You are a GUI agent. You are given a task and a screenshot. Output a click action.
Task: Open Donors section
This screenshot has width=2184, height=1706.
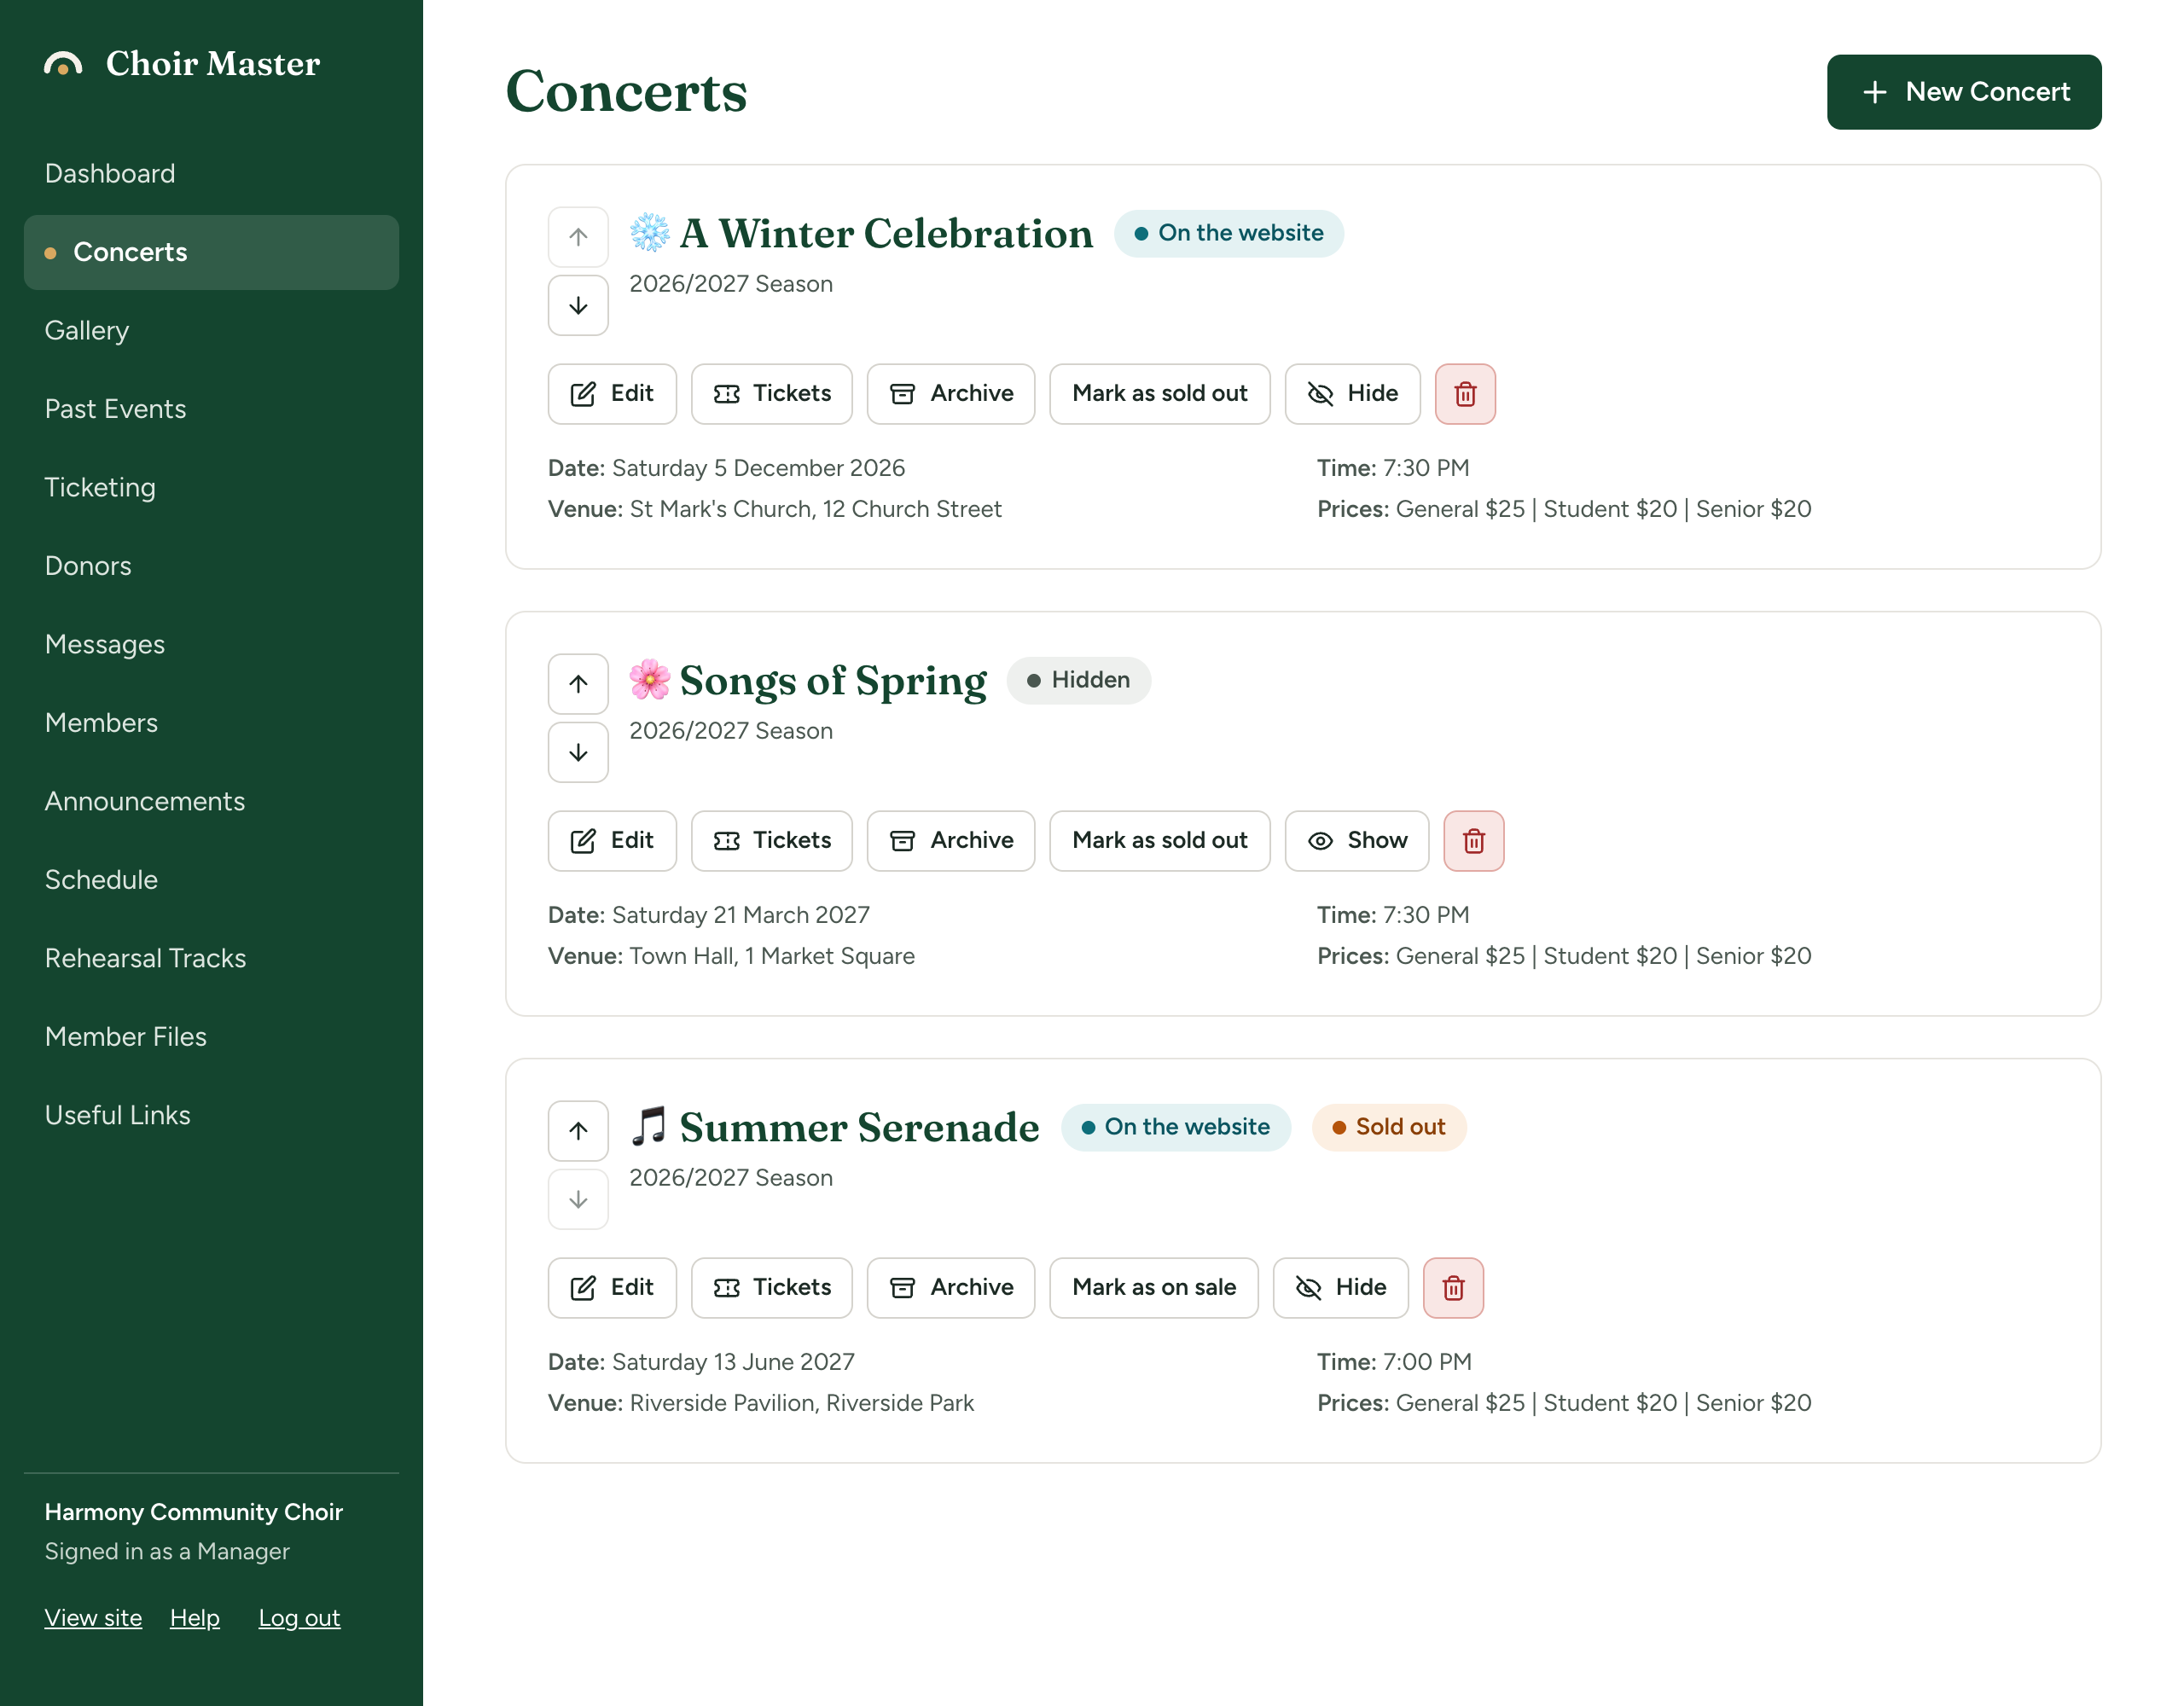tap(211, 566)
